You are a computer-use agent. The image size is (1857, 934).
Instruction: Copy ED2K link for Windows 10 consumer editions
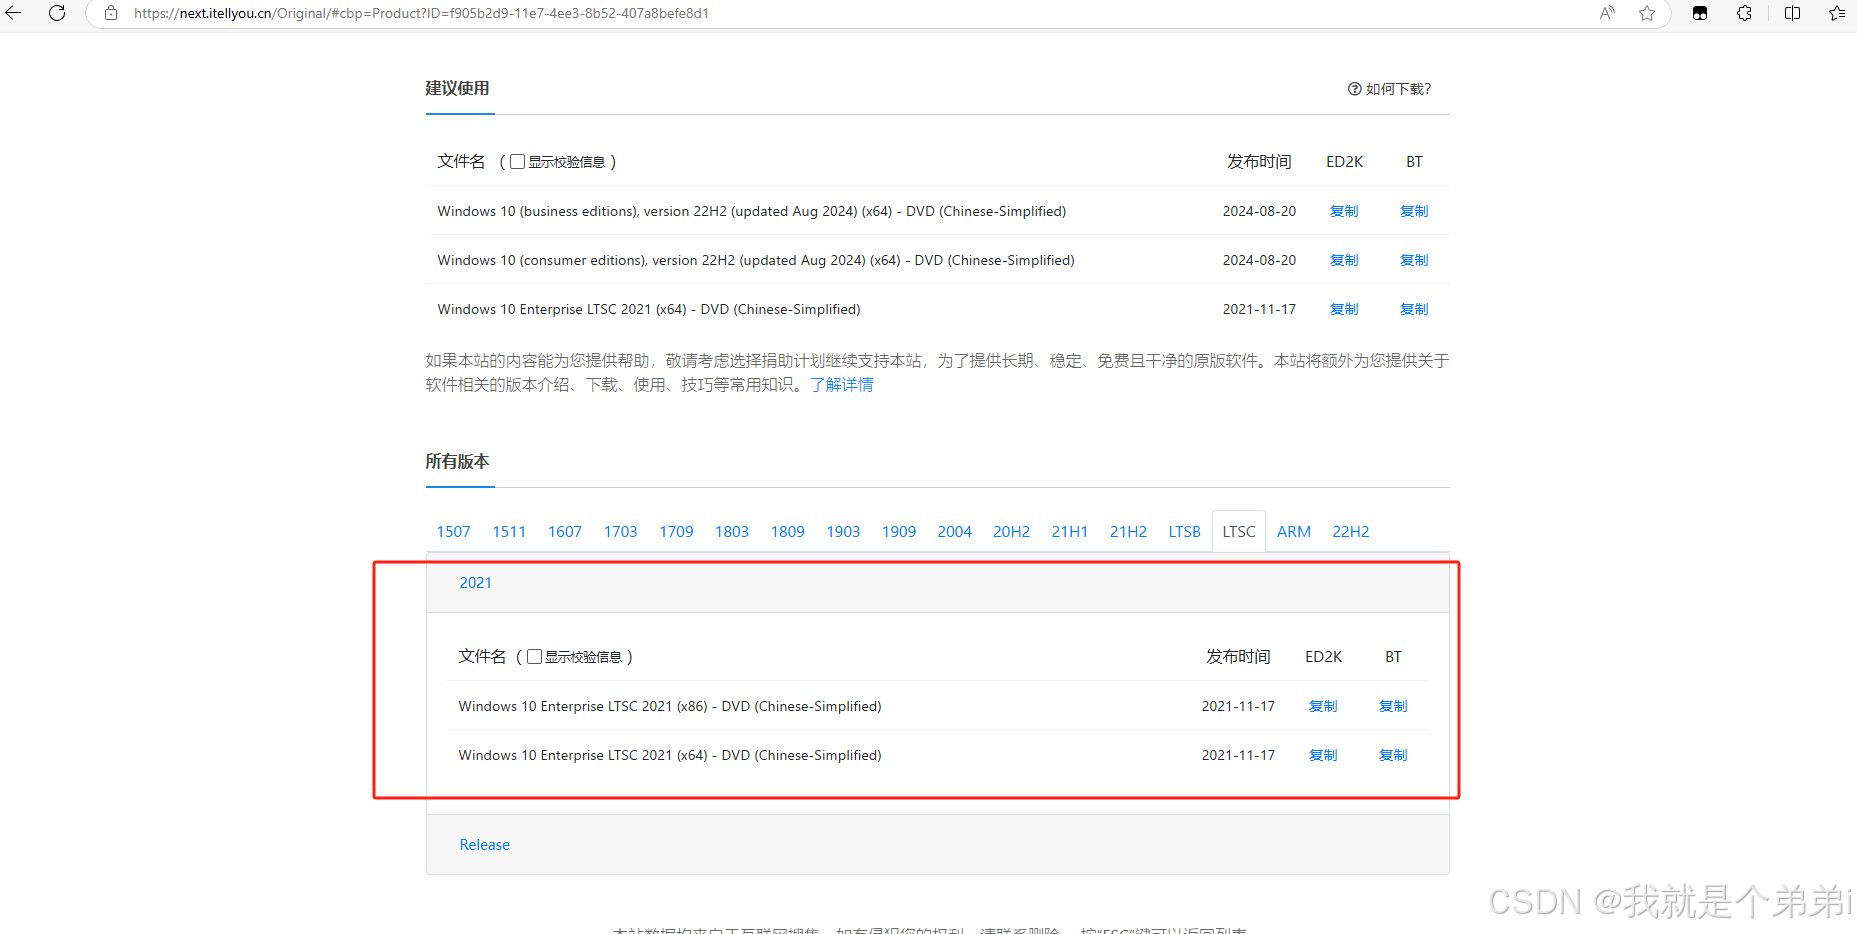click(1344, 260)
